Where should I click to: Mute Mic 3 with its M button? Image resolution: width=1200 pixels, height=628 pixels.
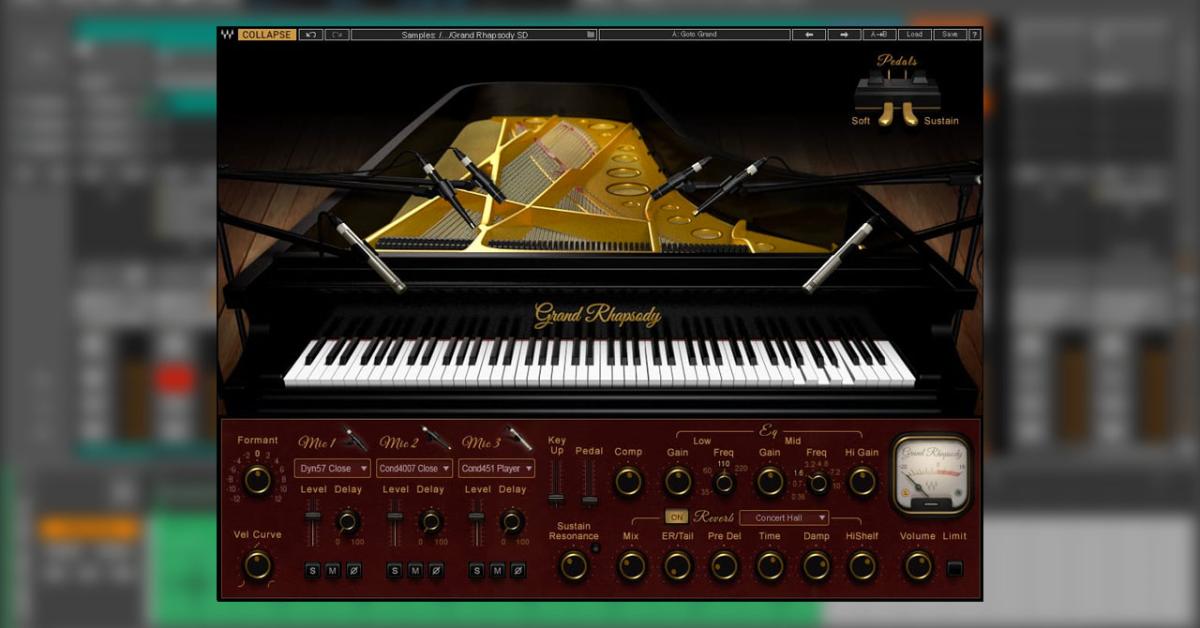(497, 571)
